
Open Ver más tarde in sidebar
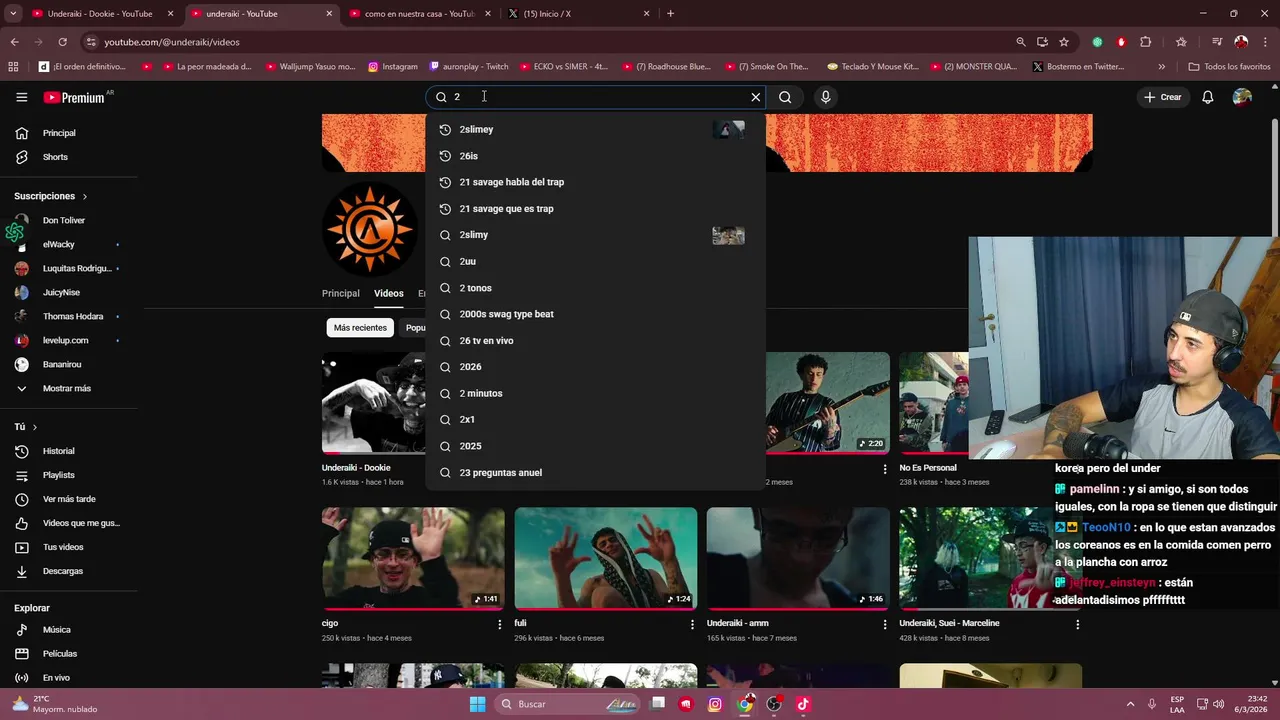[x=68, y=499]
